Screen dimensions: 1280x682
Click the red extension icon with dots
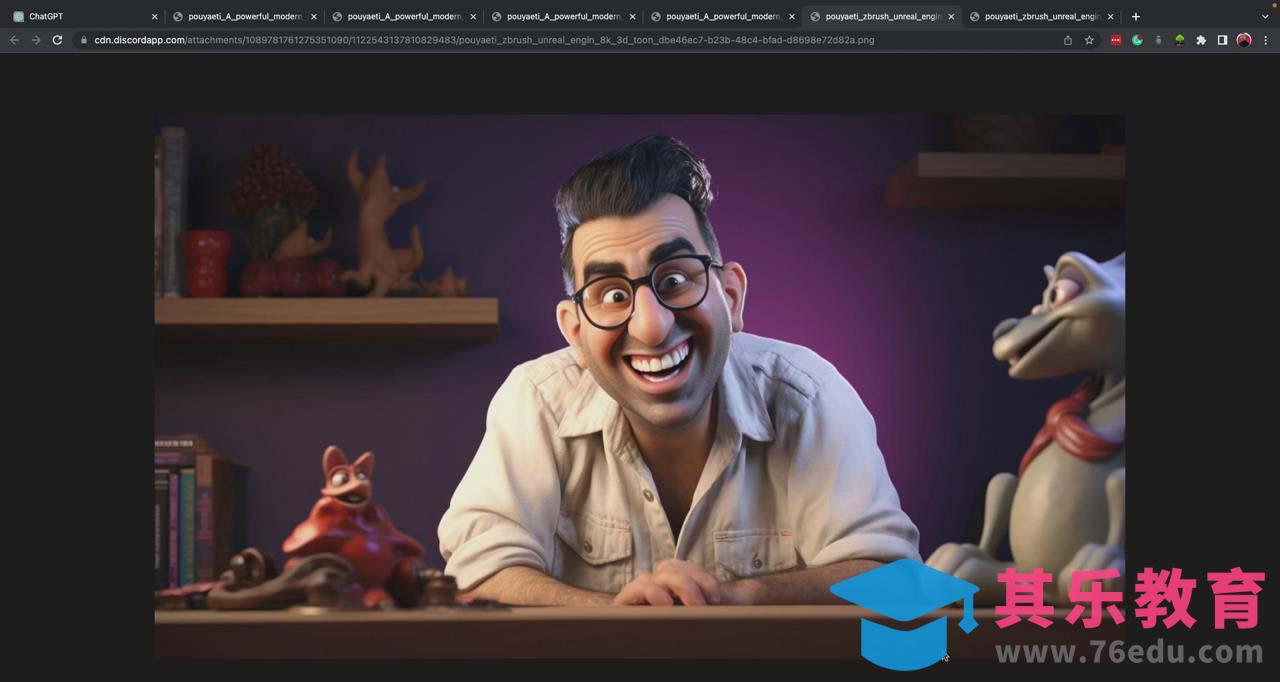point(1116,40)
